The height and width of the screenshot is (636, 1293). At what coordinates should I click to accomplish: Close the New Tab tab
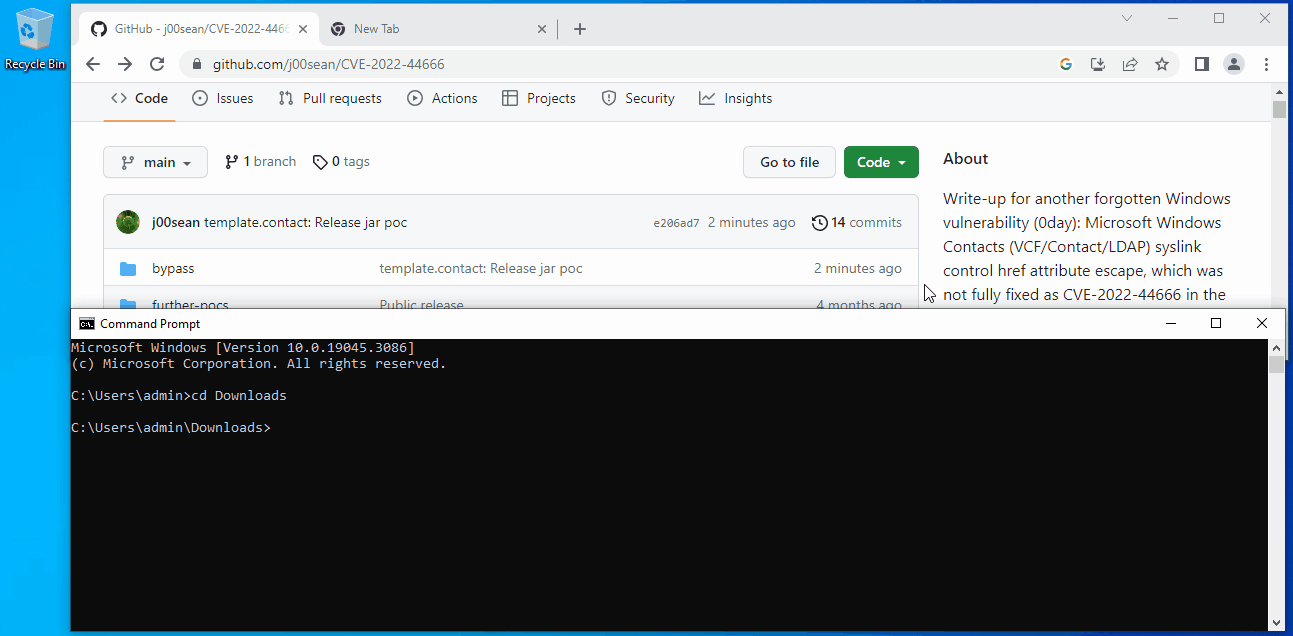tap(542, 29)
